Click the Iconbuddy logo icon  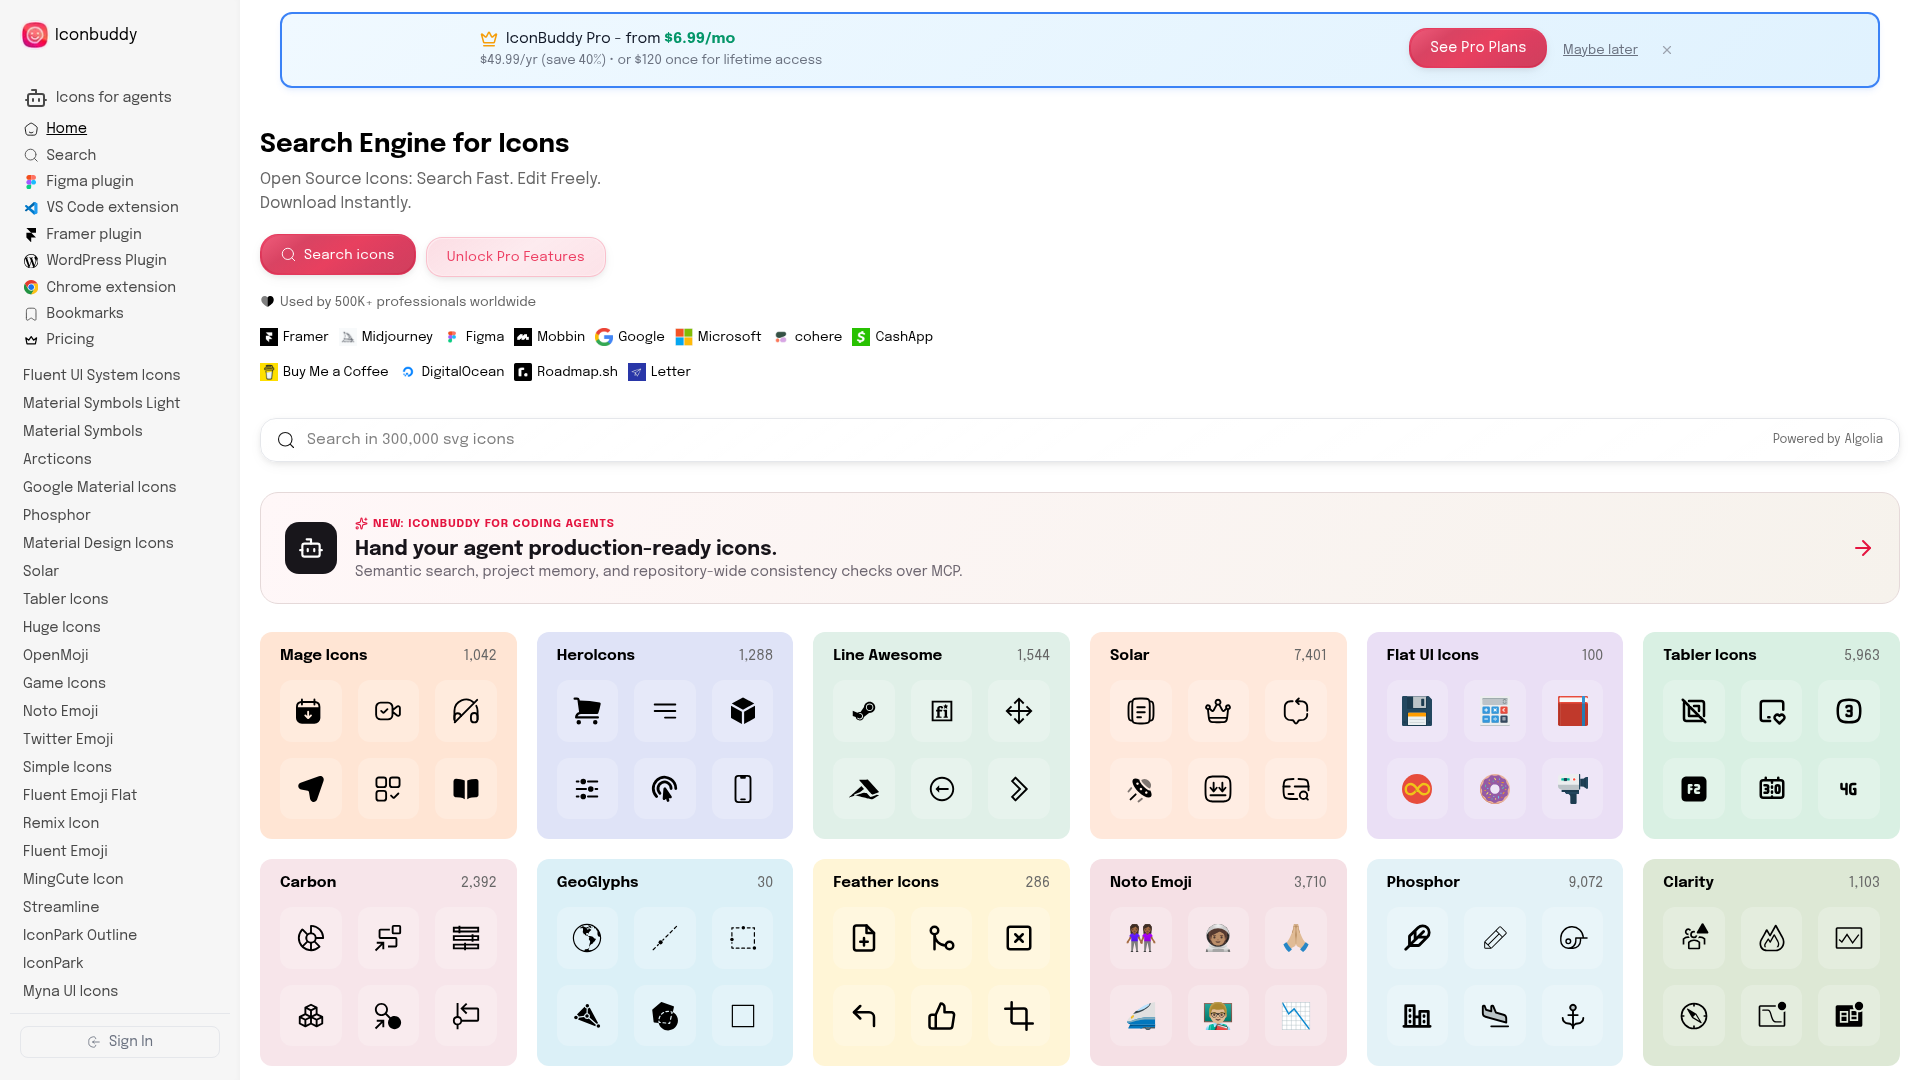point(35,35)
